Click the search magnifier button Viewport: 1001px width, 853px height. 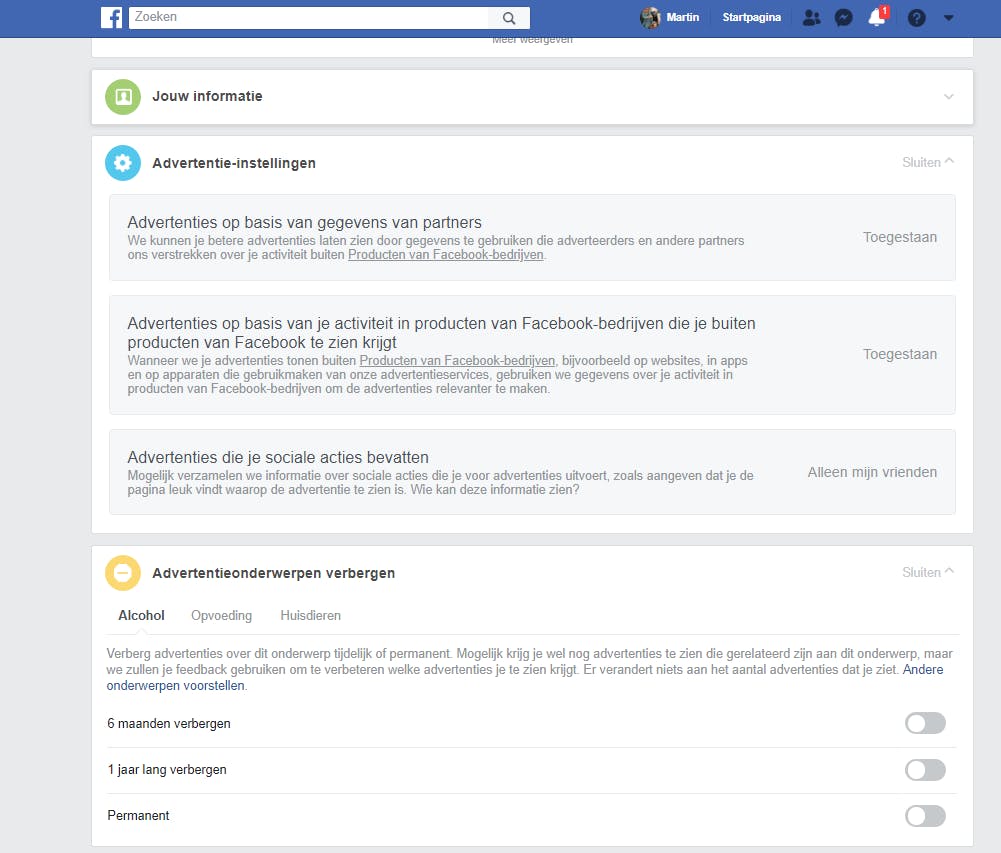(509, 18)
